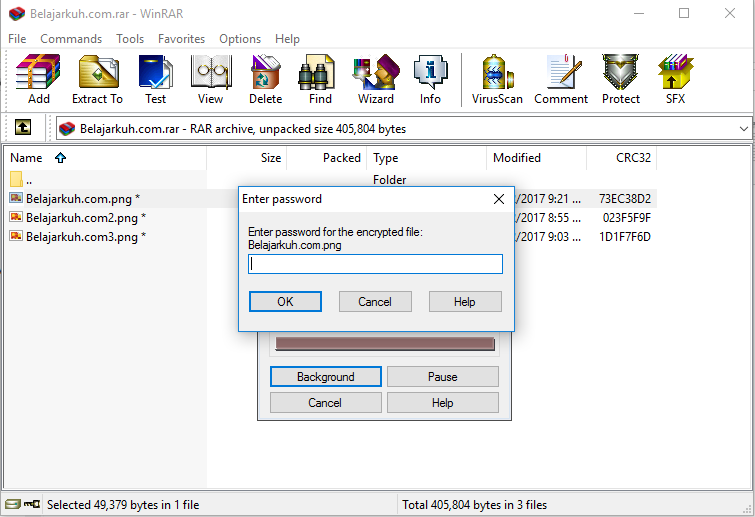This screenshot has width=755, height=517.
Task: Click CRC32 value 1D1F7F6D
Action: 625,236
